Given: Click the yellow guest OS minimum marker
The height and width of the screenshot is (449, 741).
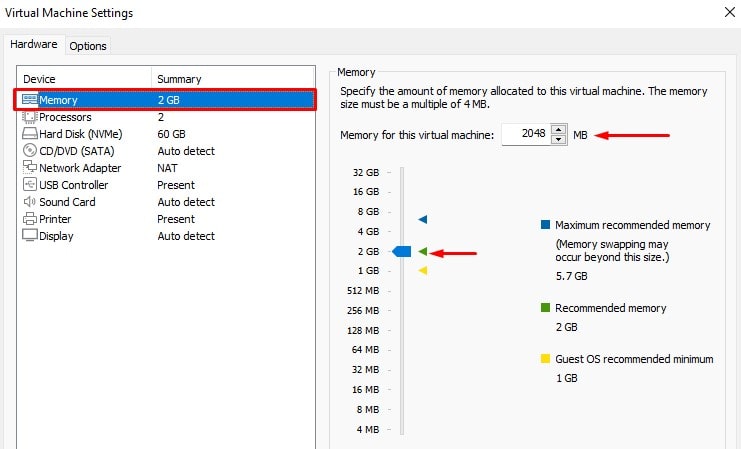Looking at the screenshot, I should click(x=423, y=271).
